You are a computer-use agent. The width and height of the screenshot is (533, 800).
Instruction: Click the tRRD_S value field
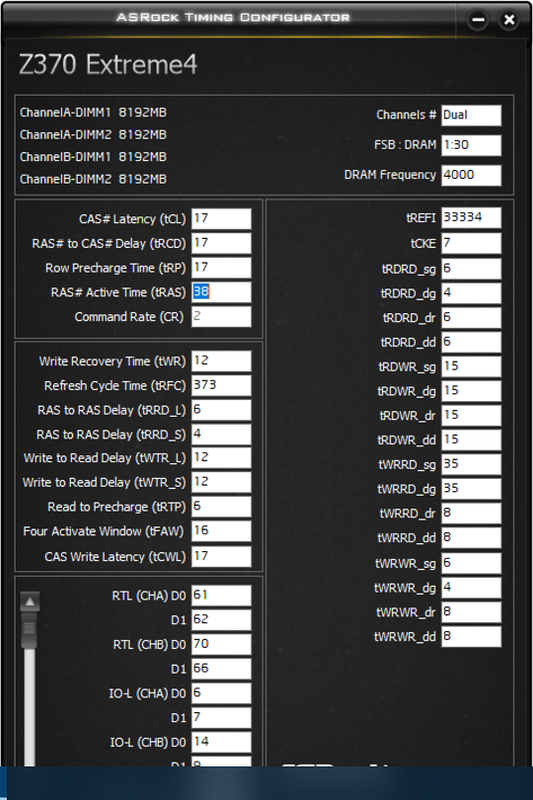click(221, 435)
